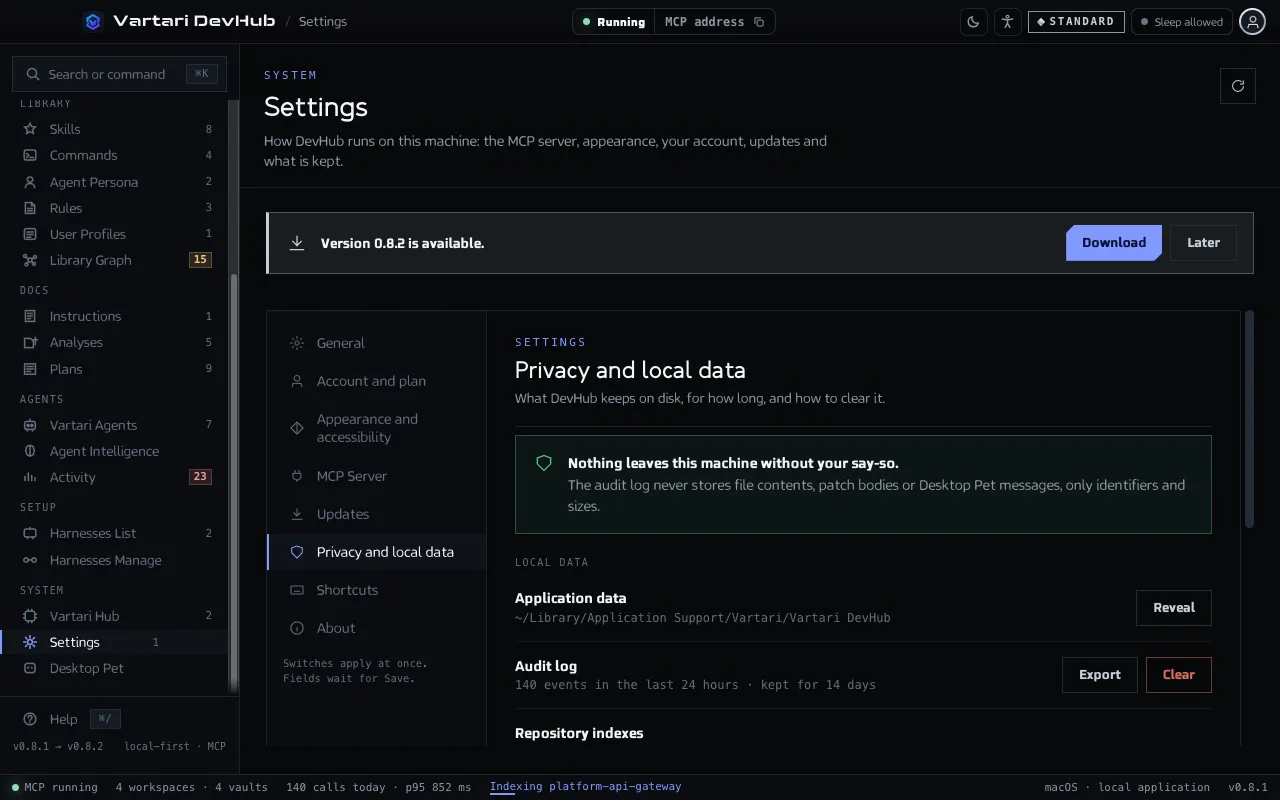Image resolution: width=1280 pixels, height=800 pixels.
Task: Open the Shortcuts settings tab
Action: point(376,590)
